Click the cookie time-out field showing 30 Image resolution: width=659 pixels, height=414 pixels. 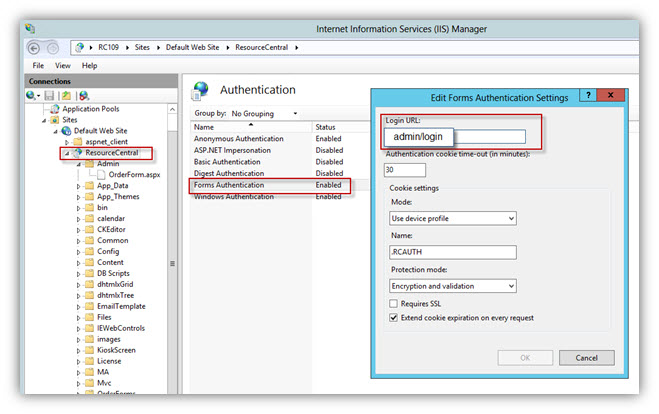tap(405, 170)
